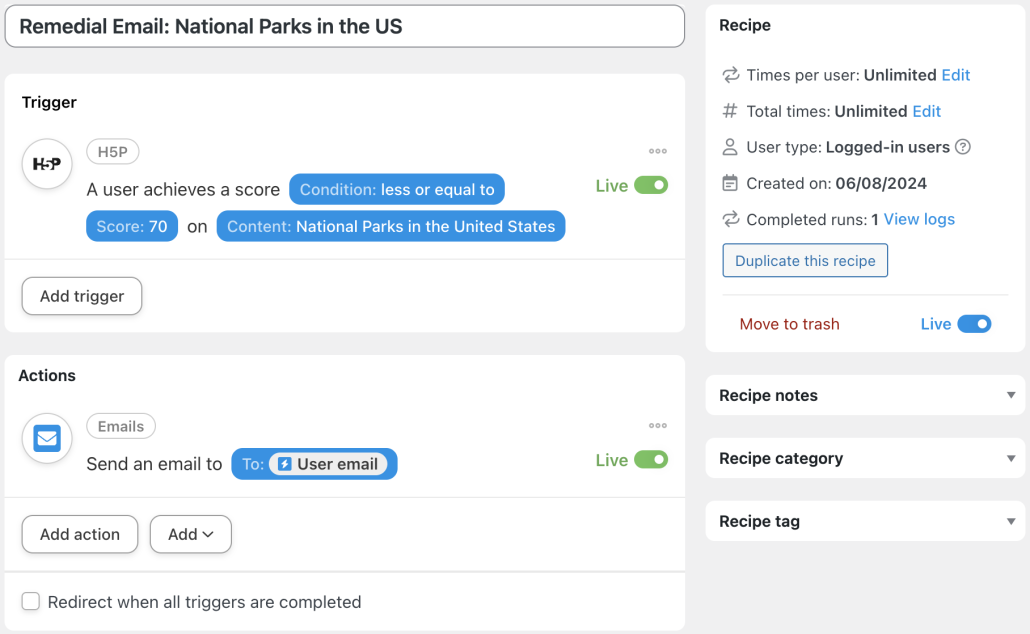The image size is (1030, 634).
Task: Click the Add trigger button
Action: click(82, 296)
